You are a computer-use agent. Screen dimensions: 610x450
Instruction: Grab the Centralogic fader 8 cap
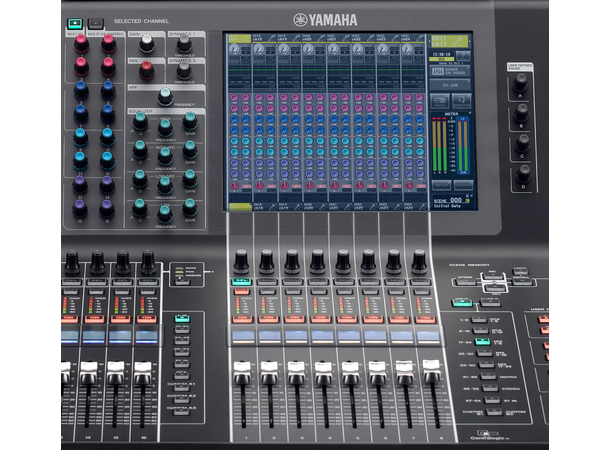(x=431, y=371)
